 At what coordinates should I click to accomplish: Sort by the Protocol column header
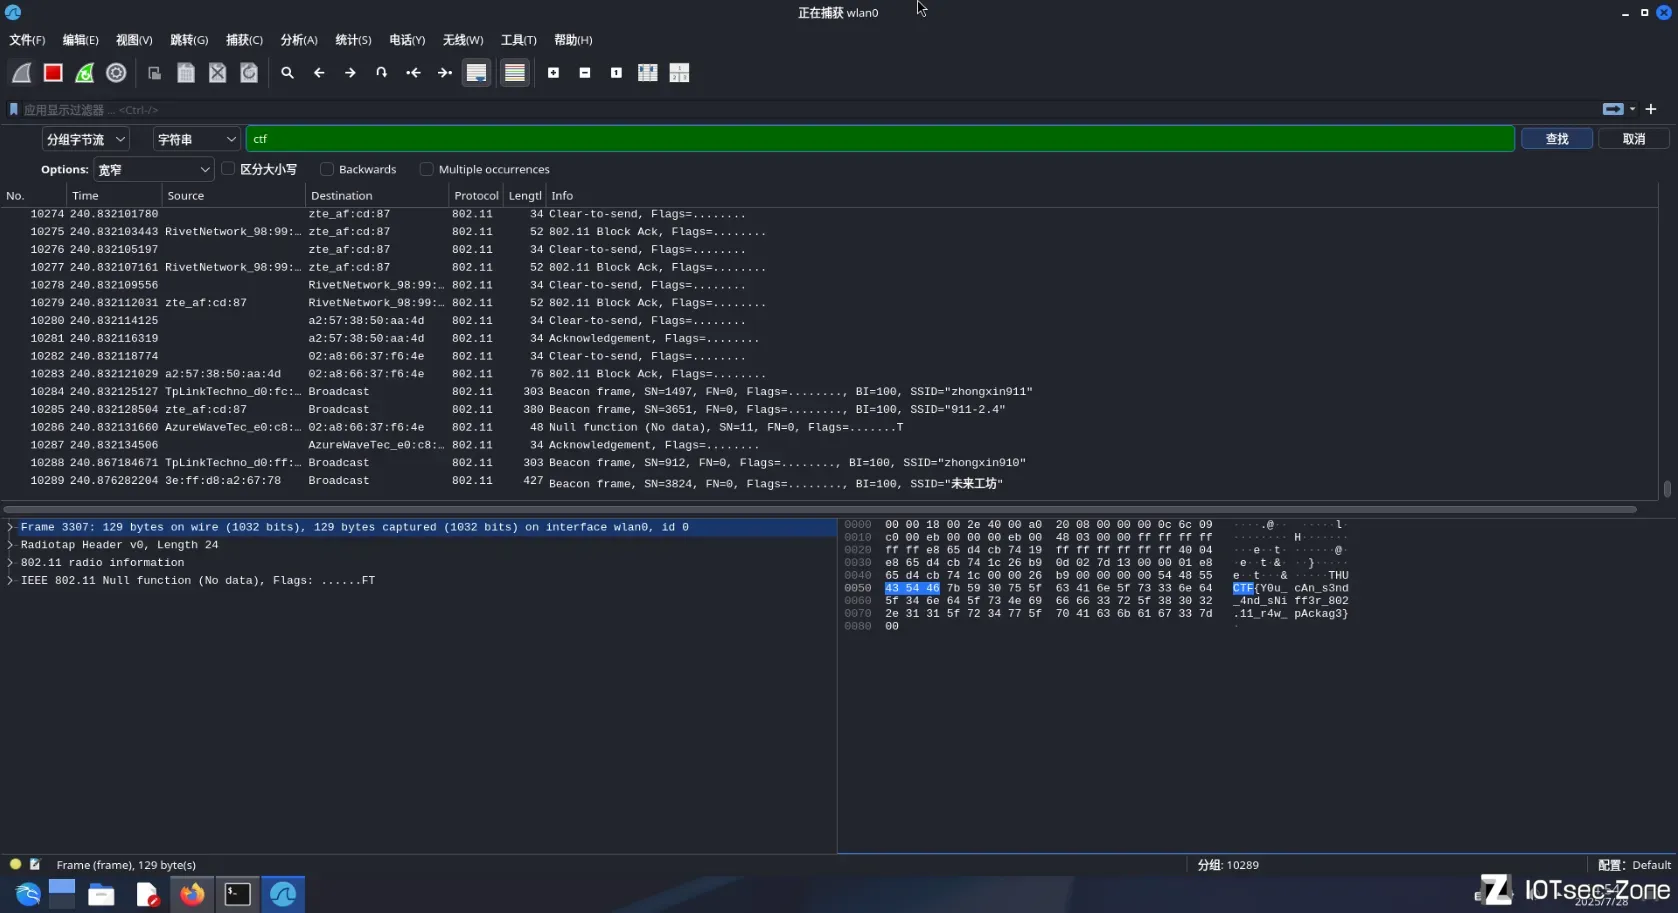pos(476,196)
